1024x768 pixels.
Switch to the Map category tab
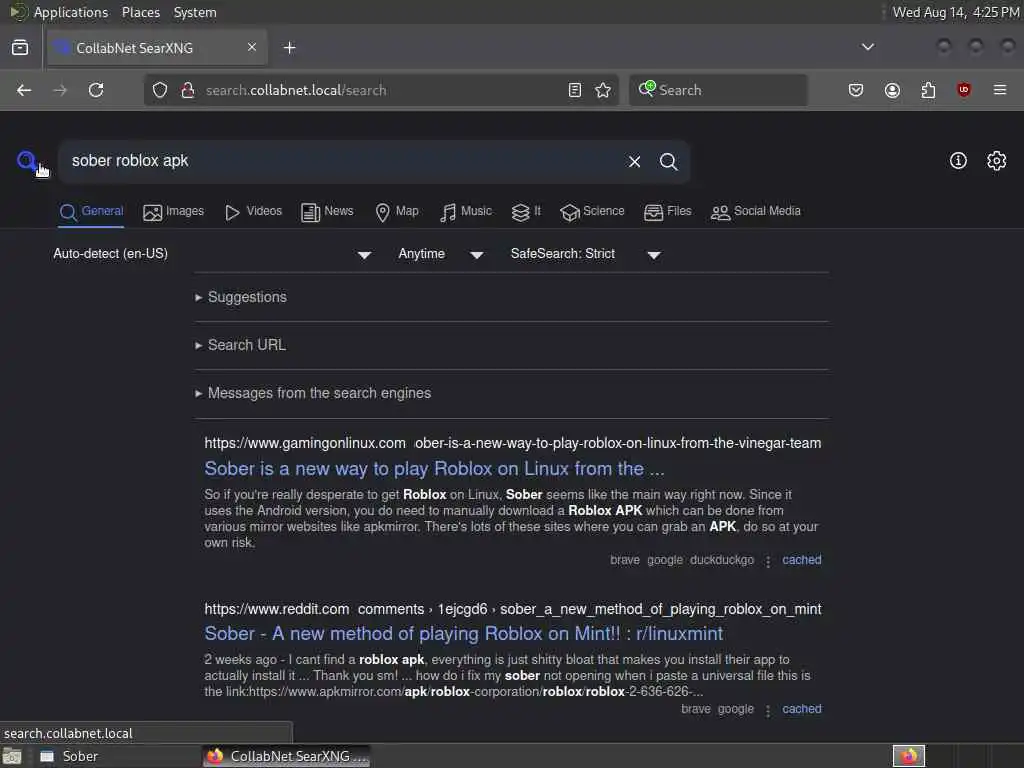[x=397, y=212]
